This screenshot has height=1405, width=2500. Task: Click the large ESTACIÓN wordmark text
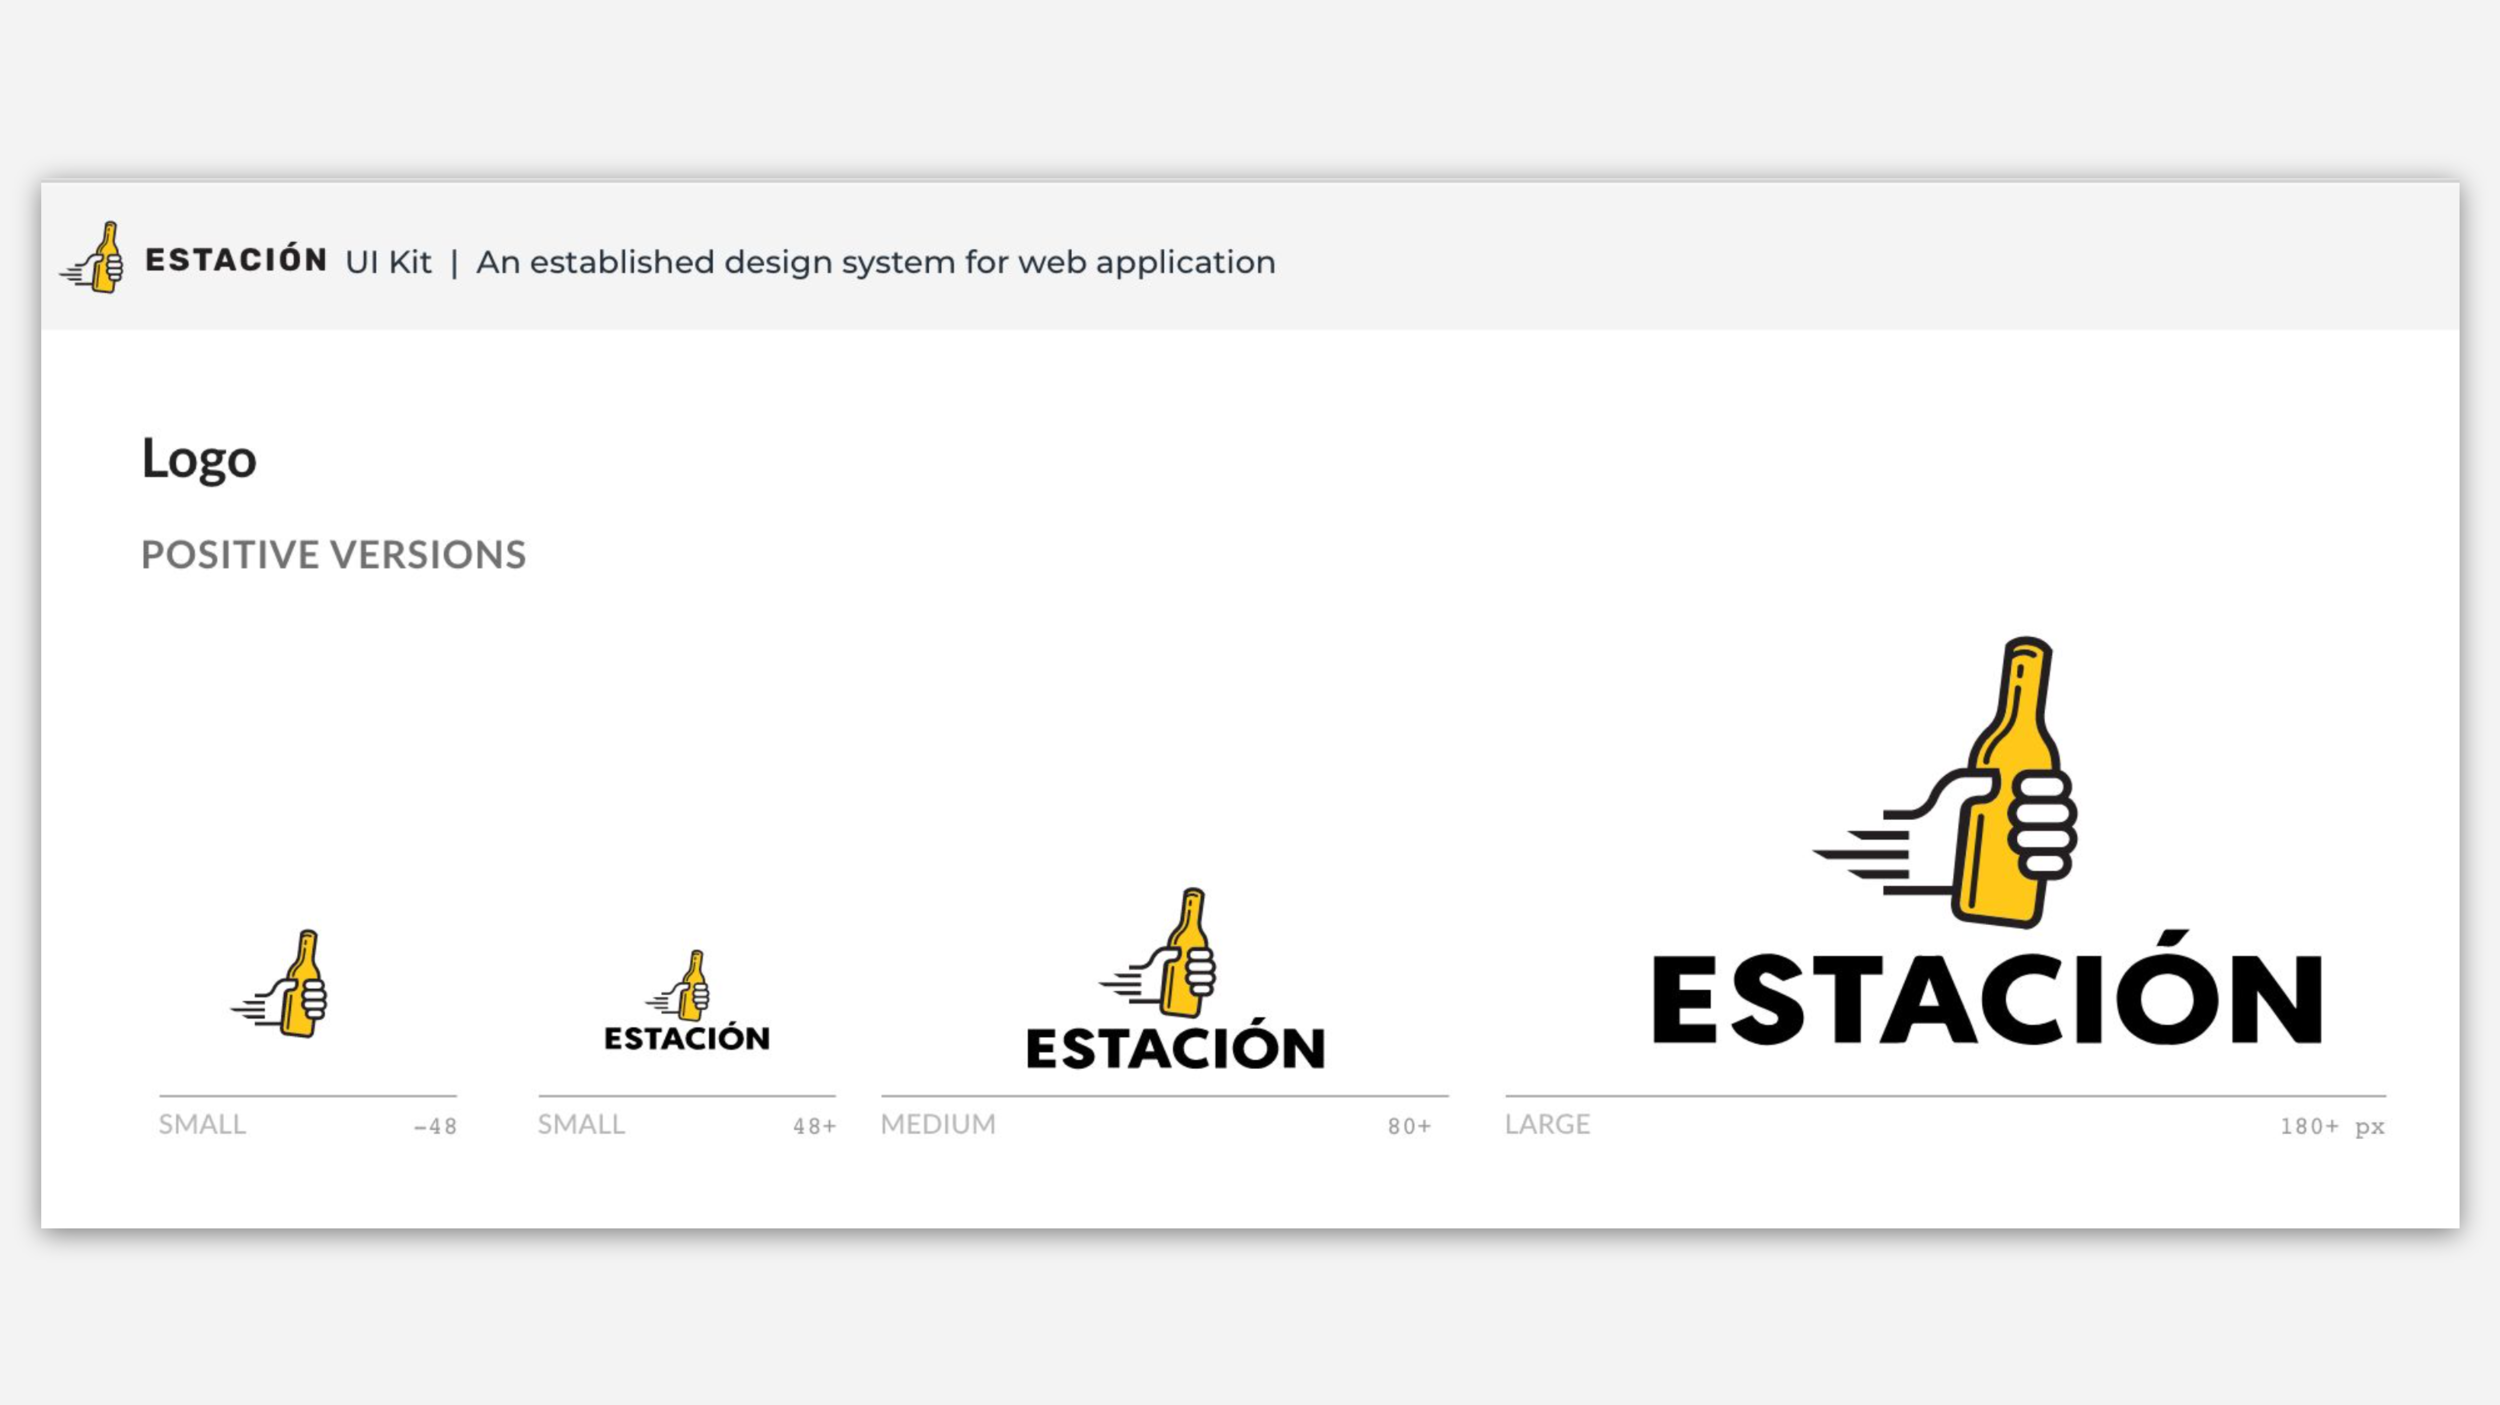[x=1986, y=999]
